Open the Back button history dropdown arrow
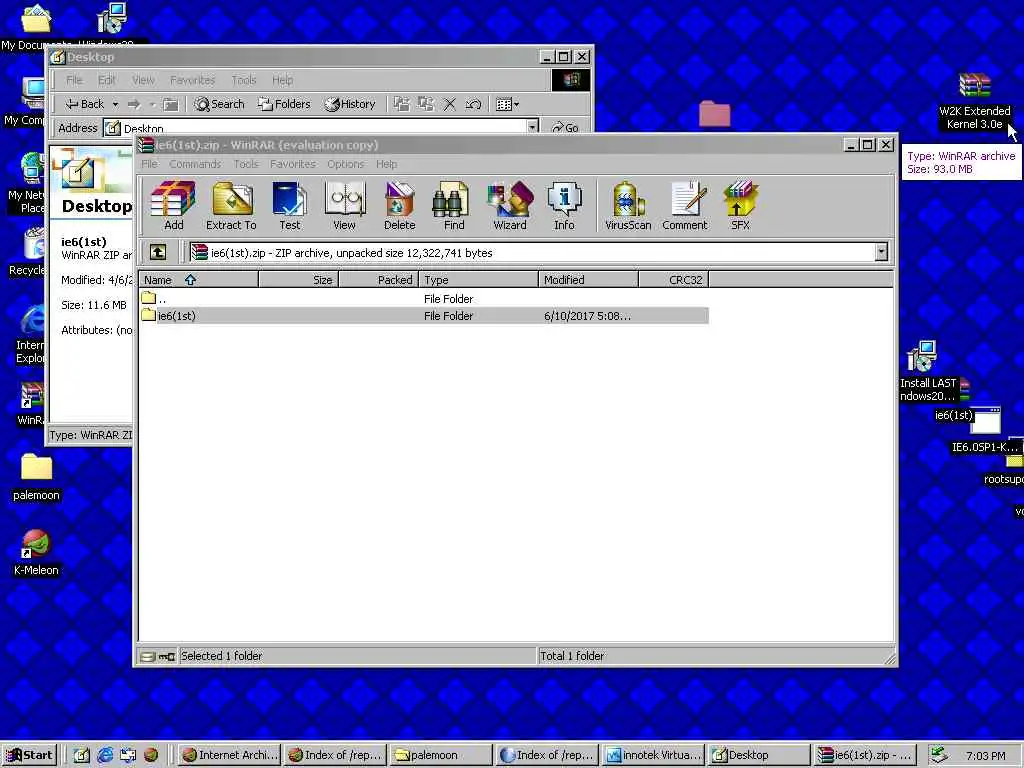1024x768 pixels. pyautogui.click(x=115, y=104)
